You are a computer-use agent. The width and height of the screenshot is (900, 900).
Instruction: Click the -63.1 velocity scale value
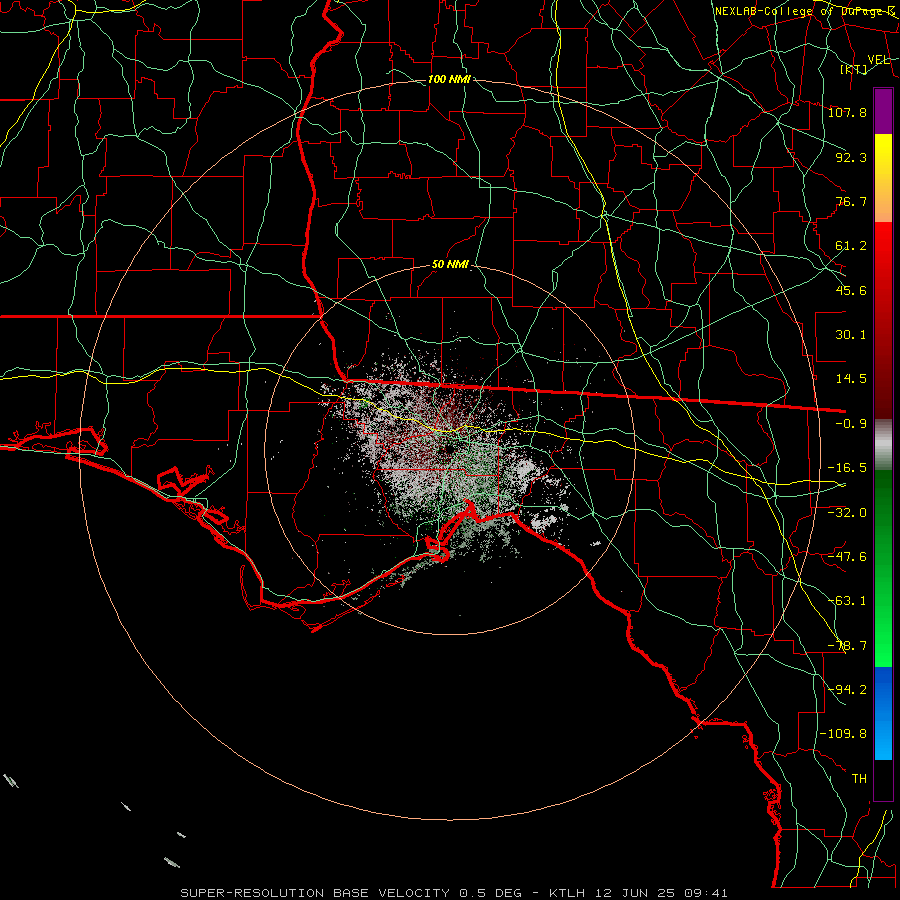click(847, 601)
